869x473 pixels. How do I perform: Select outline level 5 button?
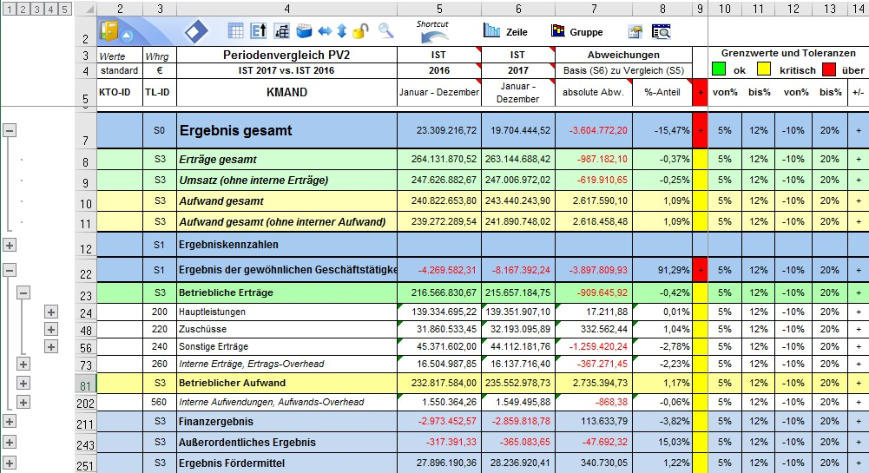tap(64, 9)
